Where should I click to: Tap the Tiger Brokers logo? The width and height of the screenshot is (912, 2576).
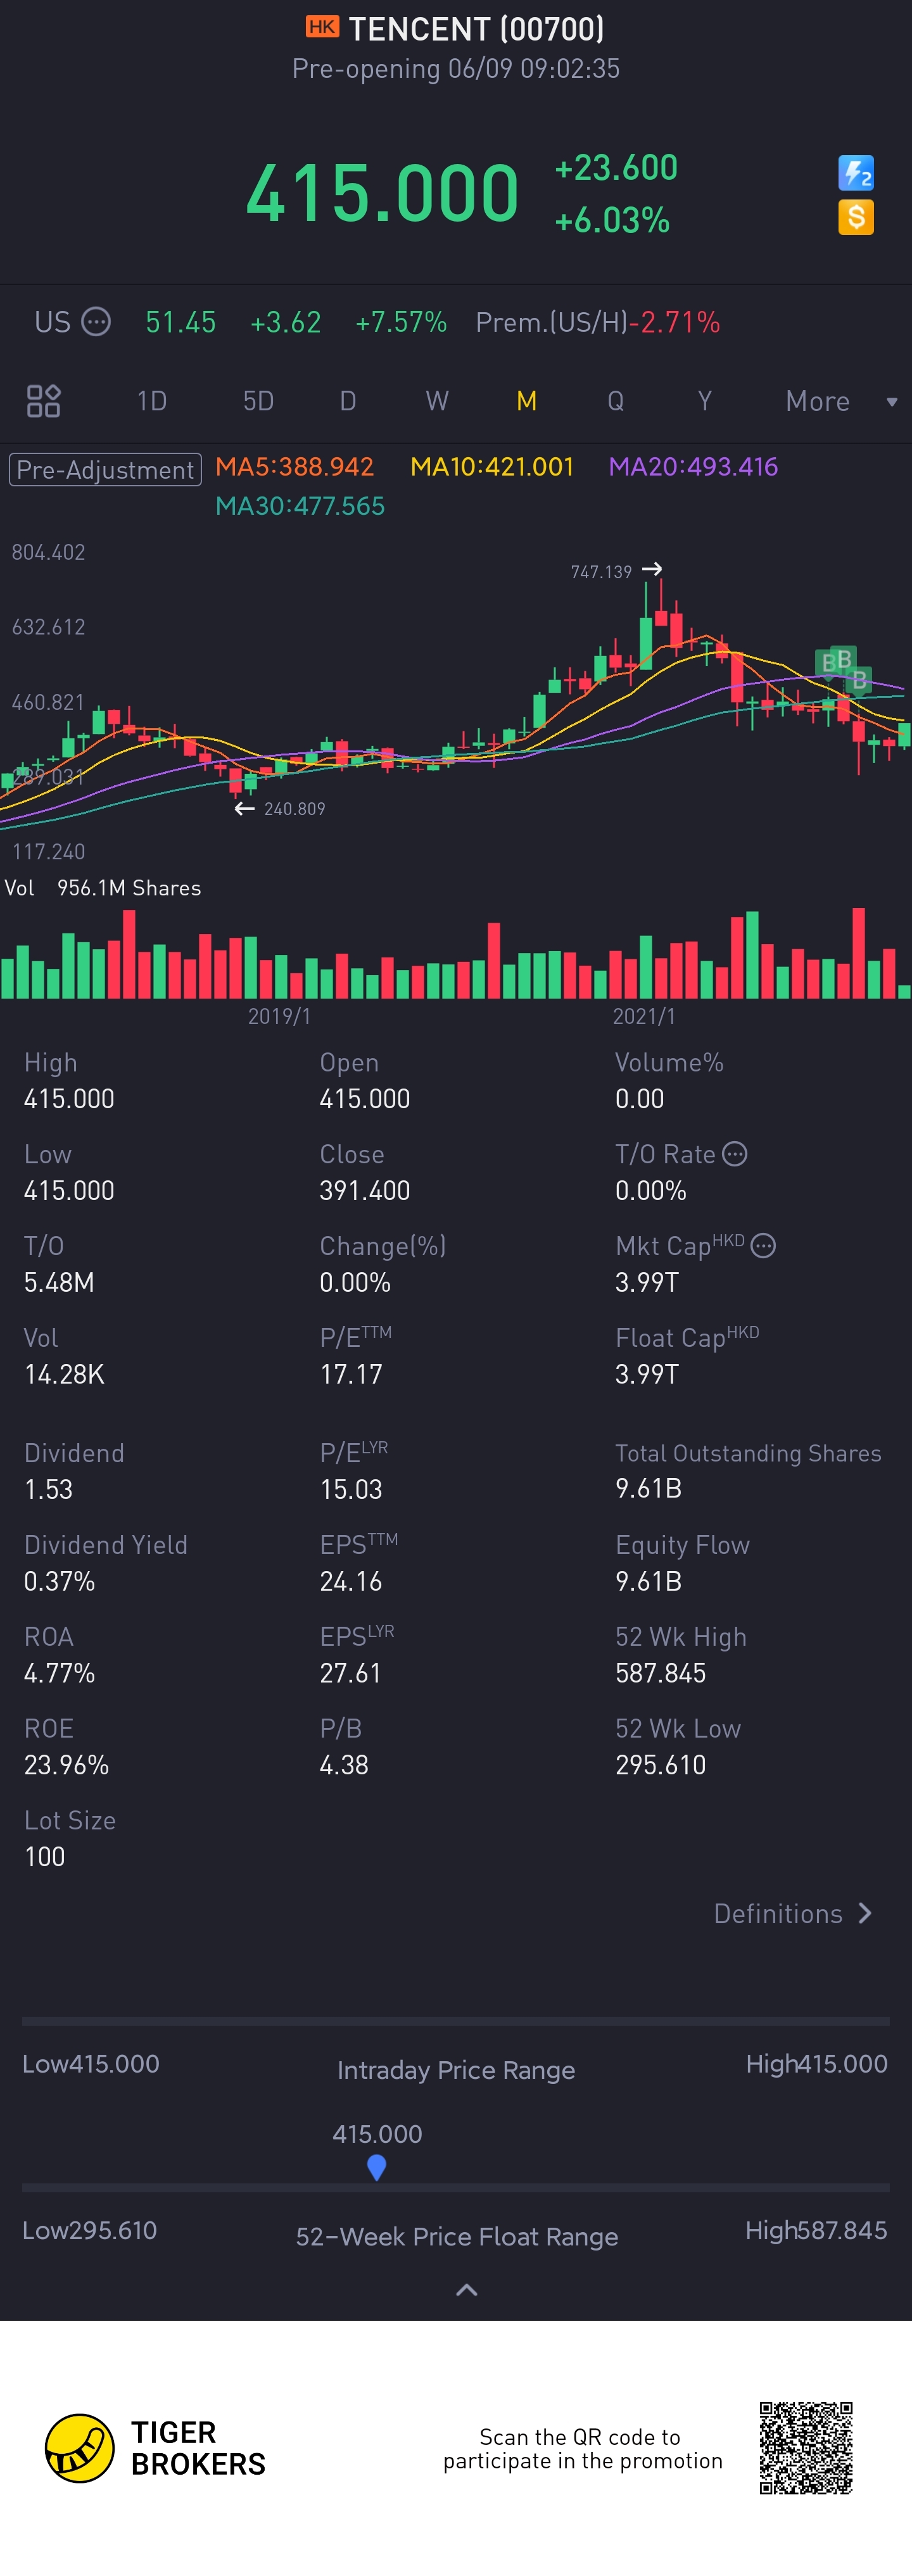click(x=155, y=2448)
